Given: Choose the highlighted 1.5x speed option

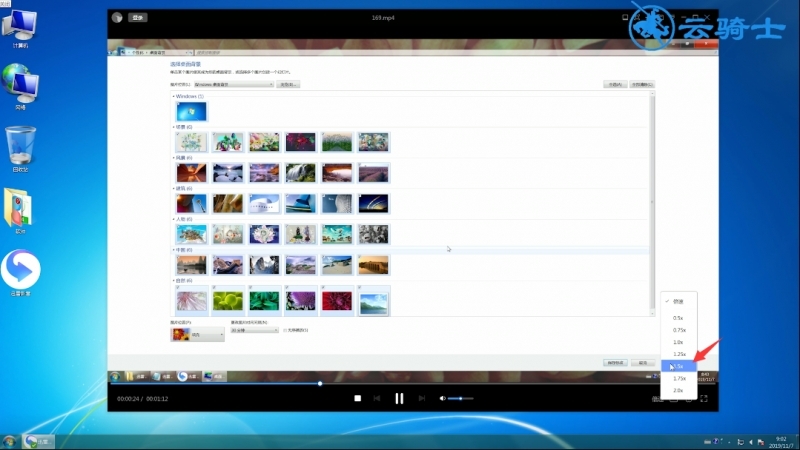Looking at the screenshot, I should coord(679,366).
